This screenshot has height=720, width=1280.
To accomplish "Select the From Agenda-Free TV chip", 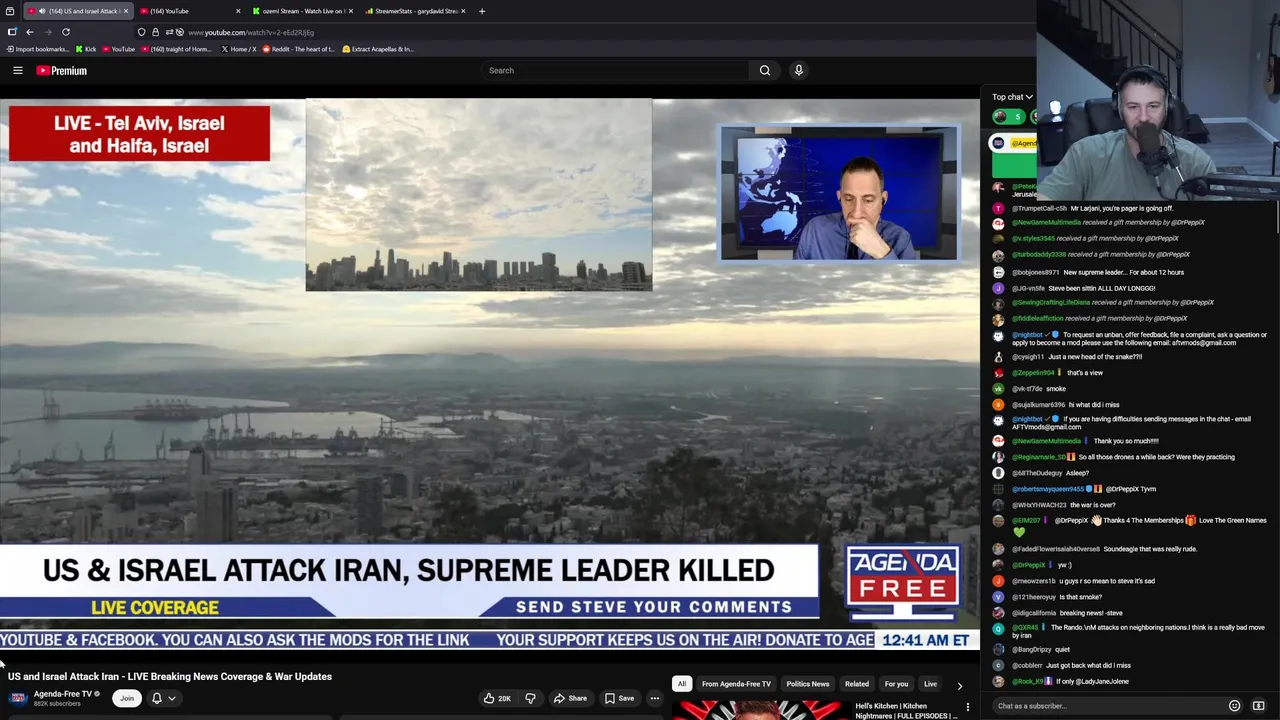I will pos(736,684).
